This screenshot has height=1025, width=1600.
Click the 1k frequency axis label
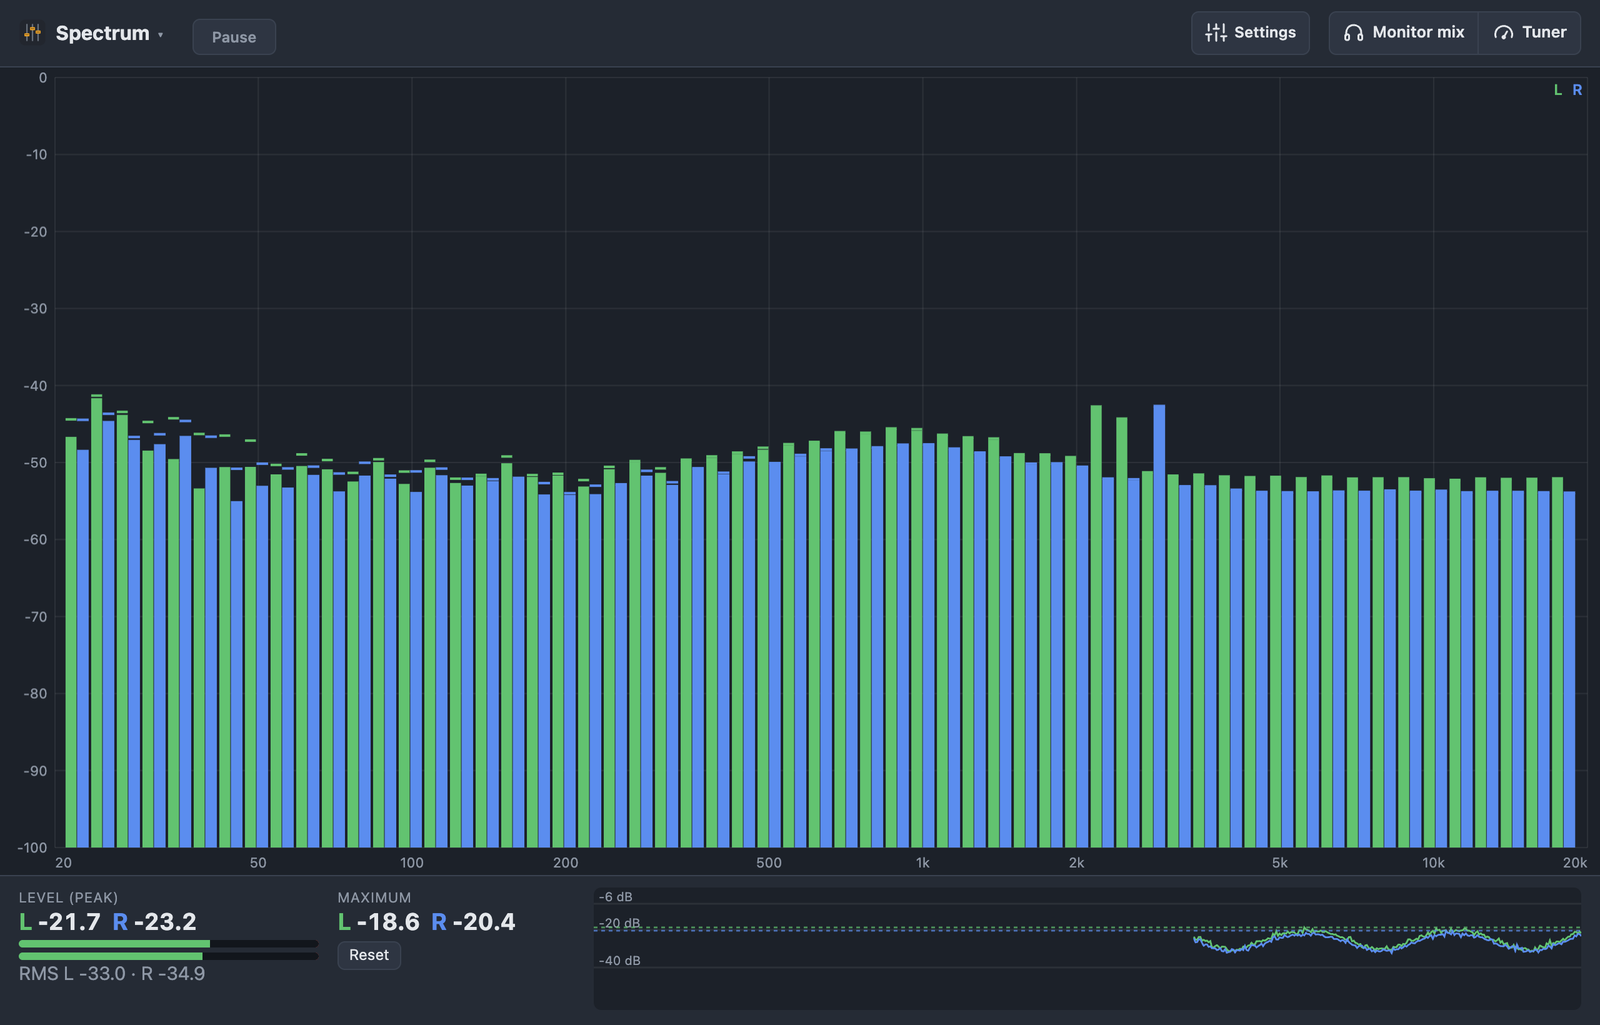point(923,863)
